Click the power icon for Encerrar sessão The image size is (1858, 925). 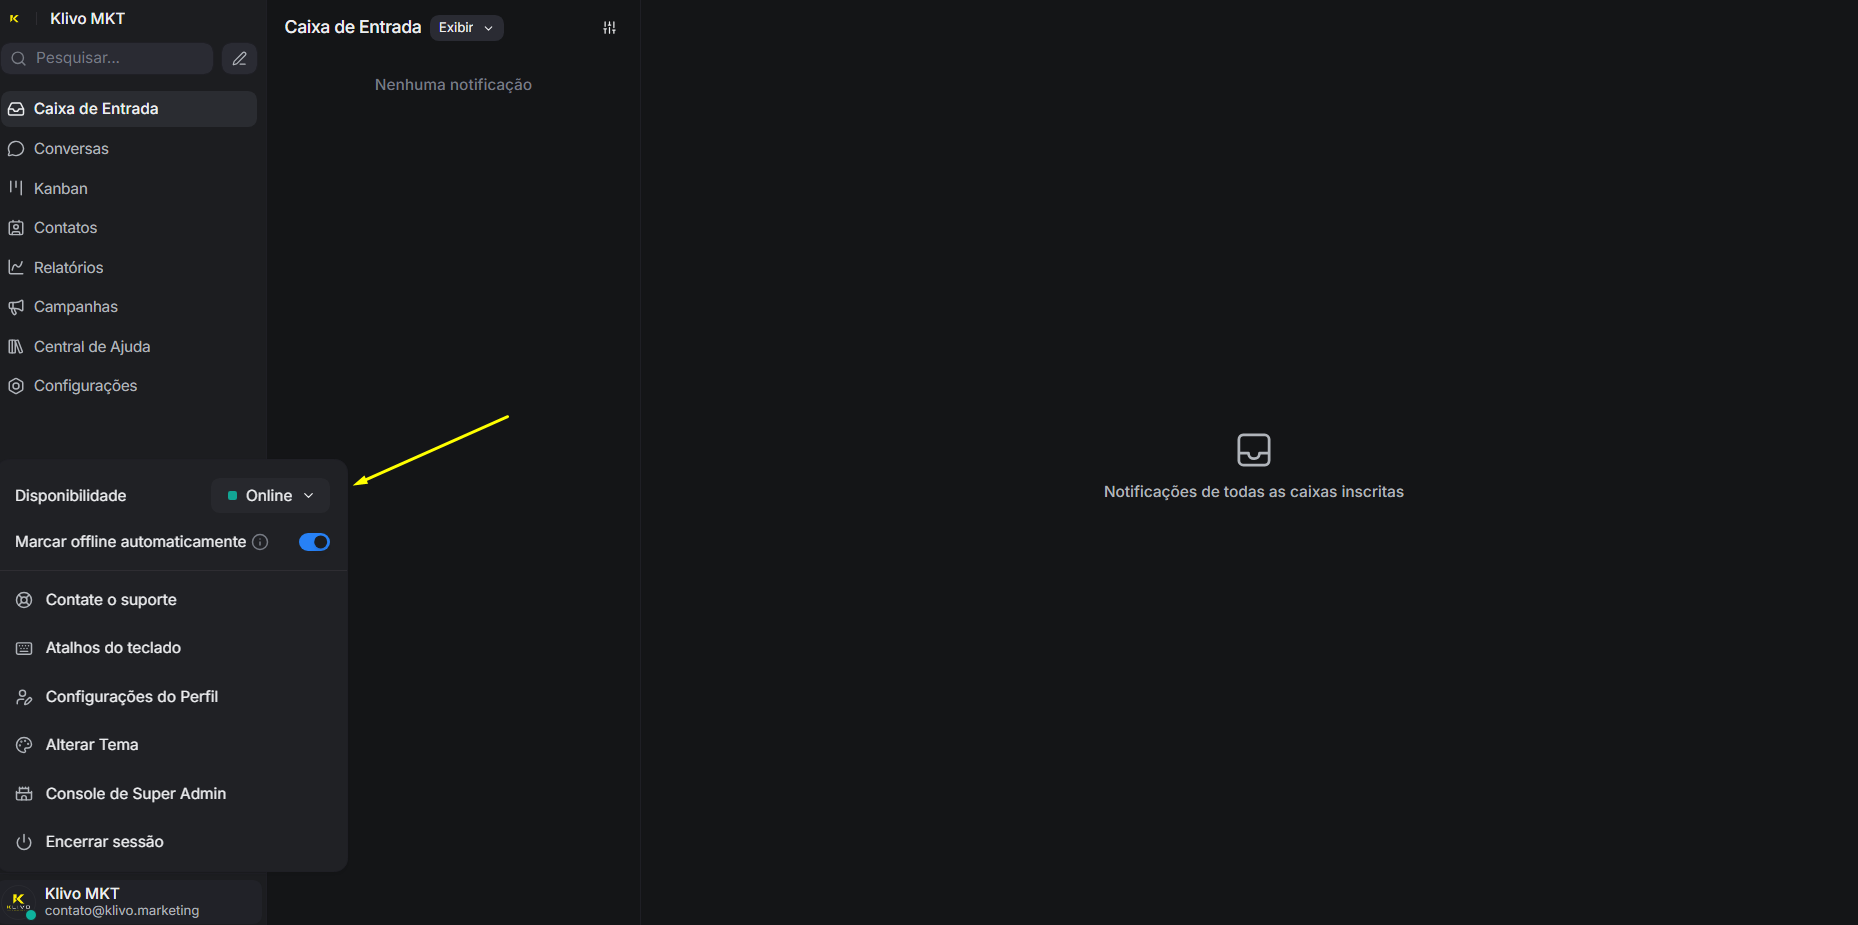[24, 842]
